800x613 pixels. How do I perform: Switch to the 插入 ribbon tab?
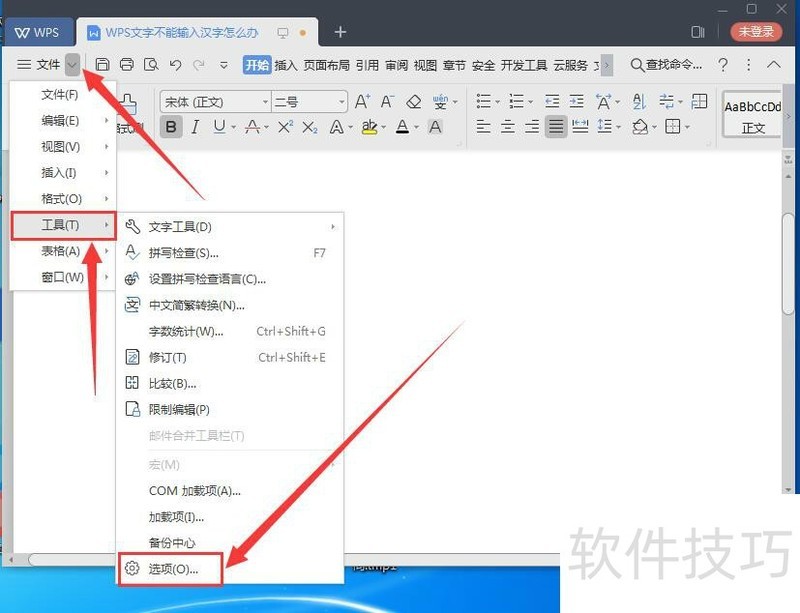coord(286,64)
